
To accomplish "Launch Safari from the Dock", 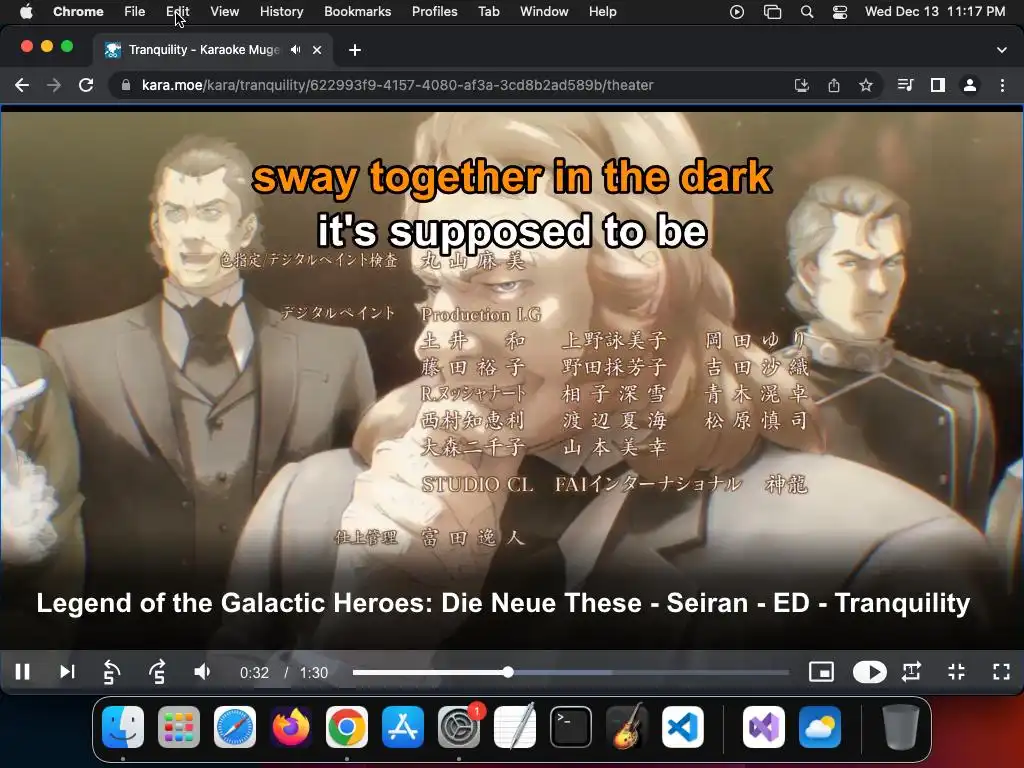I will [x=235, y=727].
